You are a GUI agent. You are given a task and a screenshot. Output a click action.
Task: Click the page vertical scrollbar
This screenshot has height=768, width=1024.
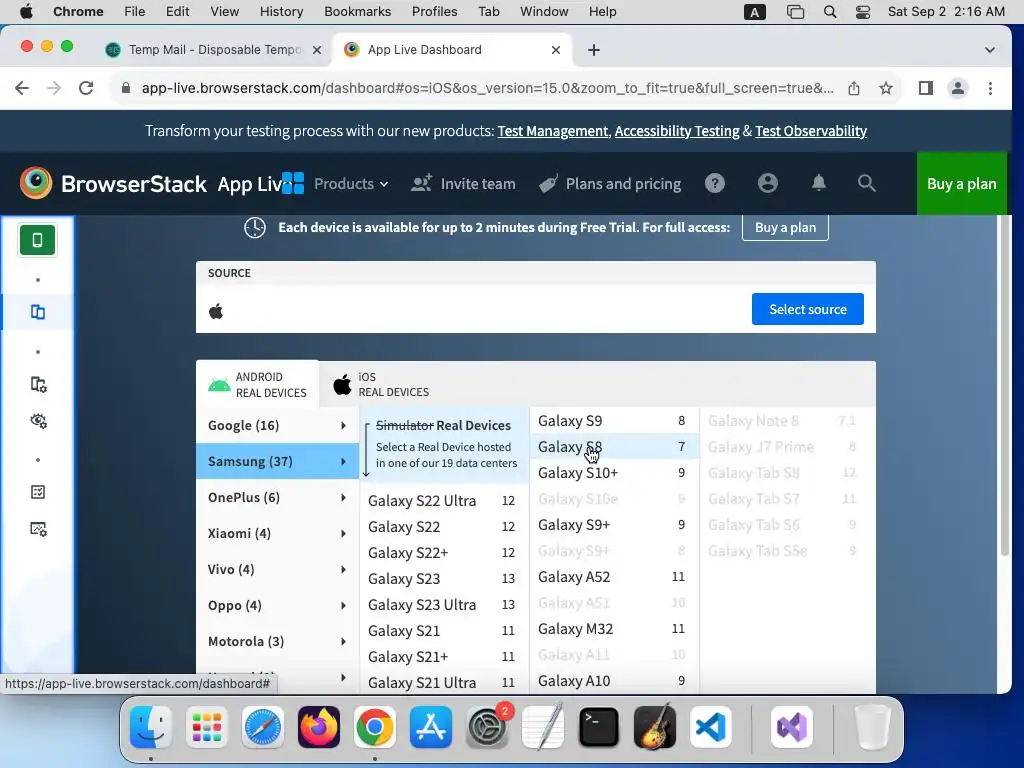(x=1004, y=386)
